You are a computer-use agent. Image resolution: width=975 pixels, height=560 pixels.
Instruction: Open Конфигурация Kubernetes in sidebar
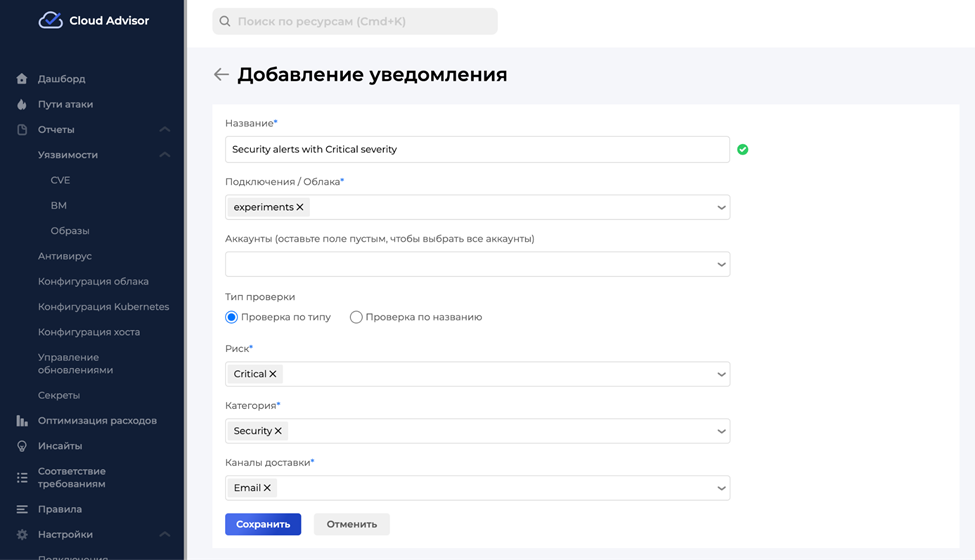point(103,307)
